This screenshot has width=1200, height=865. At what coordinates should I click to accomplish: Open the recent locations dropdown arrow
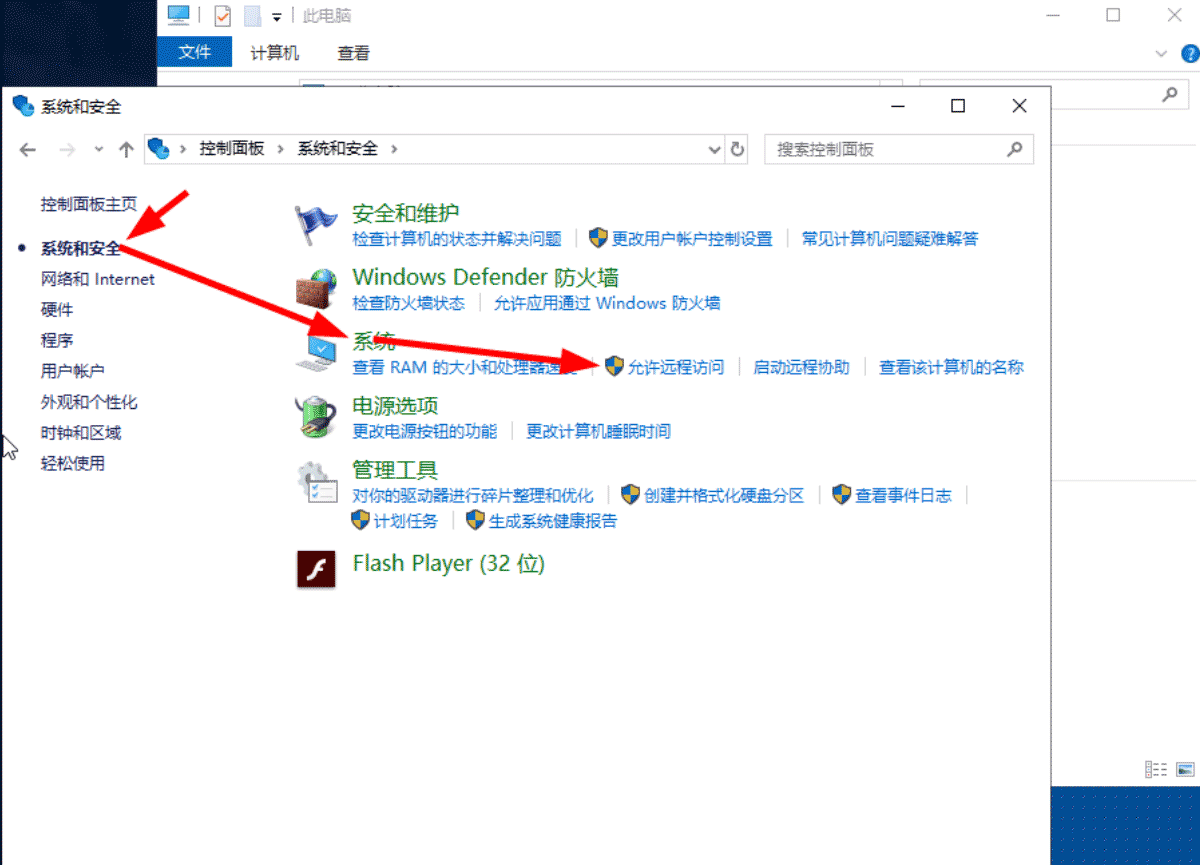pos(98,149)
